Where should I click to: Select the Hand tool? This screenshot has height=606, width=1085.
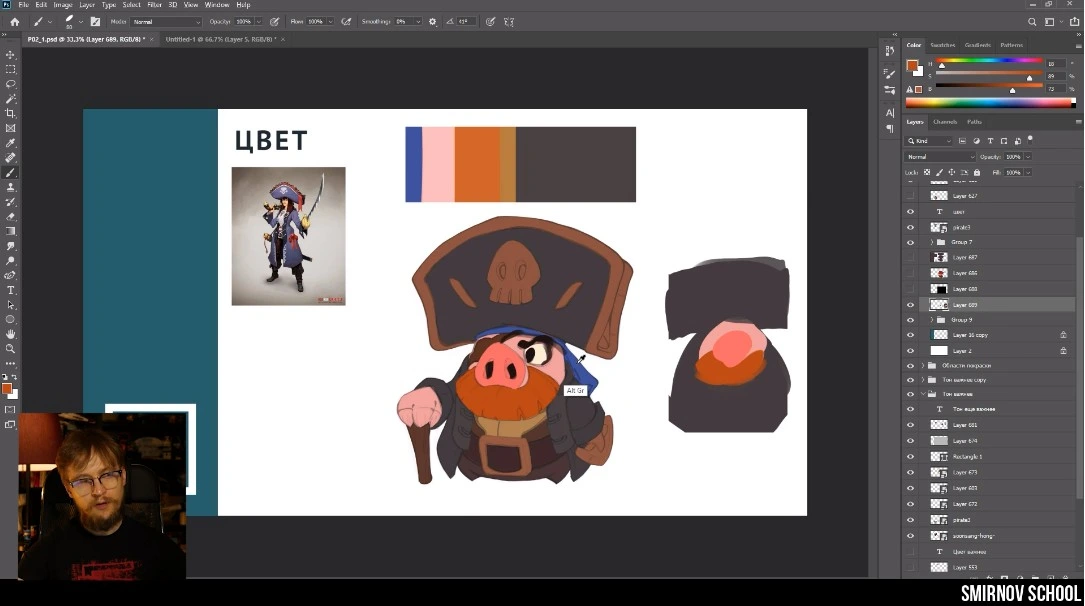click(11, 334)
